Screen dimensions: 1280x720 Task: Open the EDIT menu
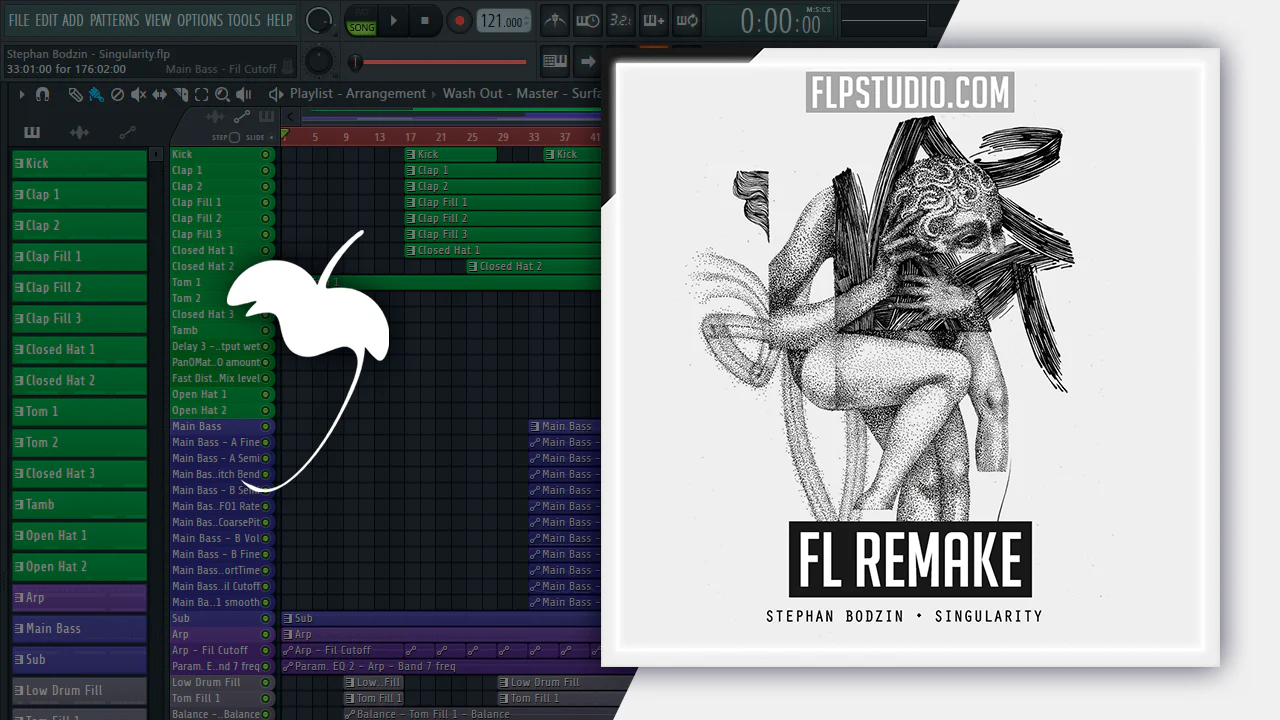point(46,20)
